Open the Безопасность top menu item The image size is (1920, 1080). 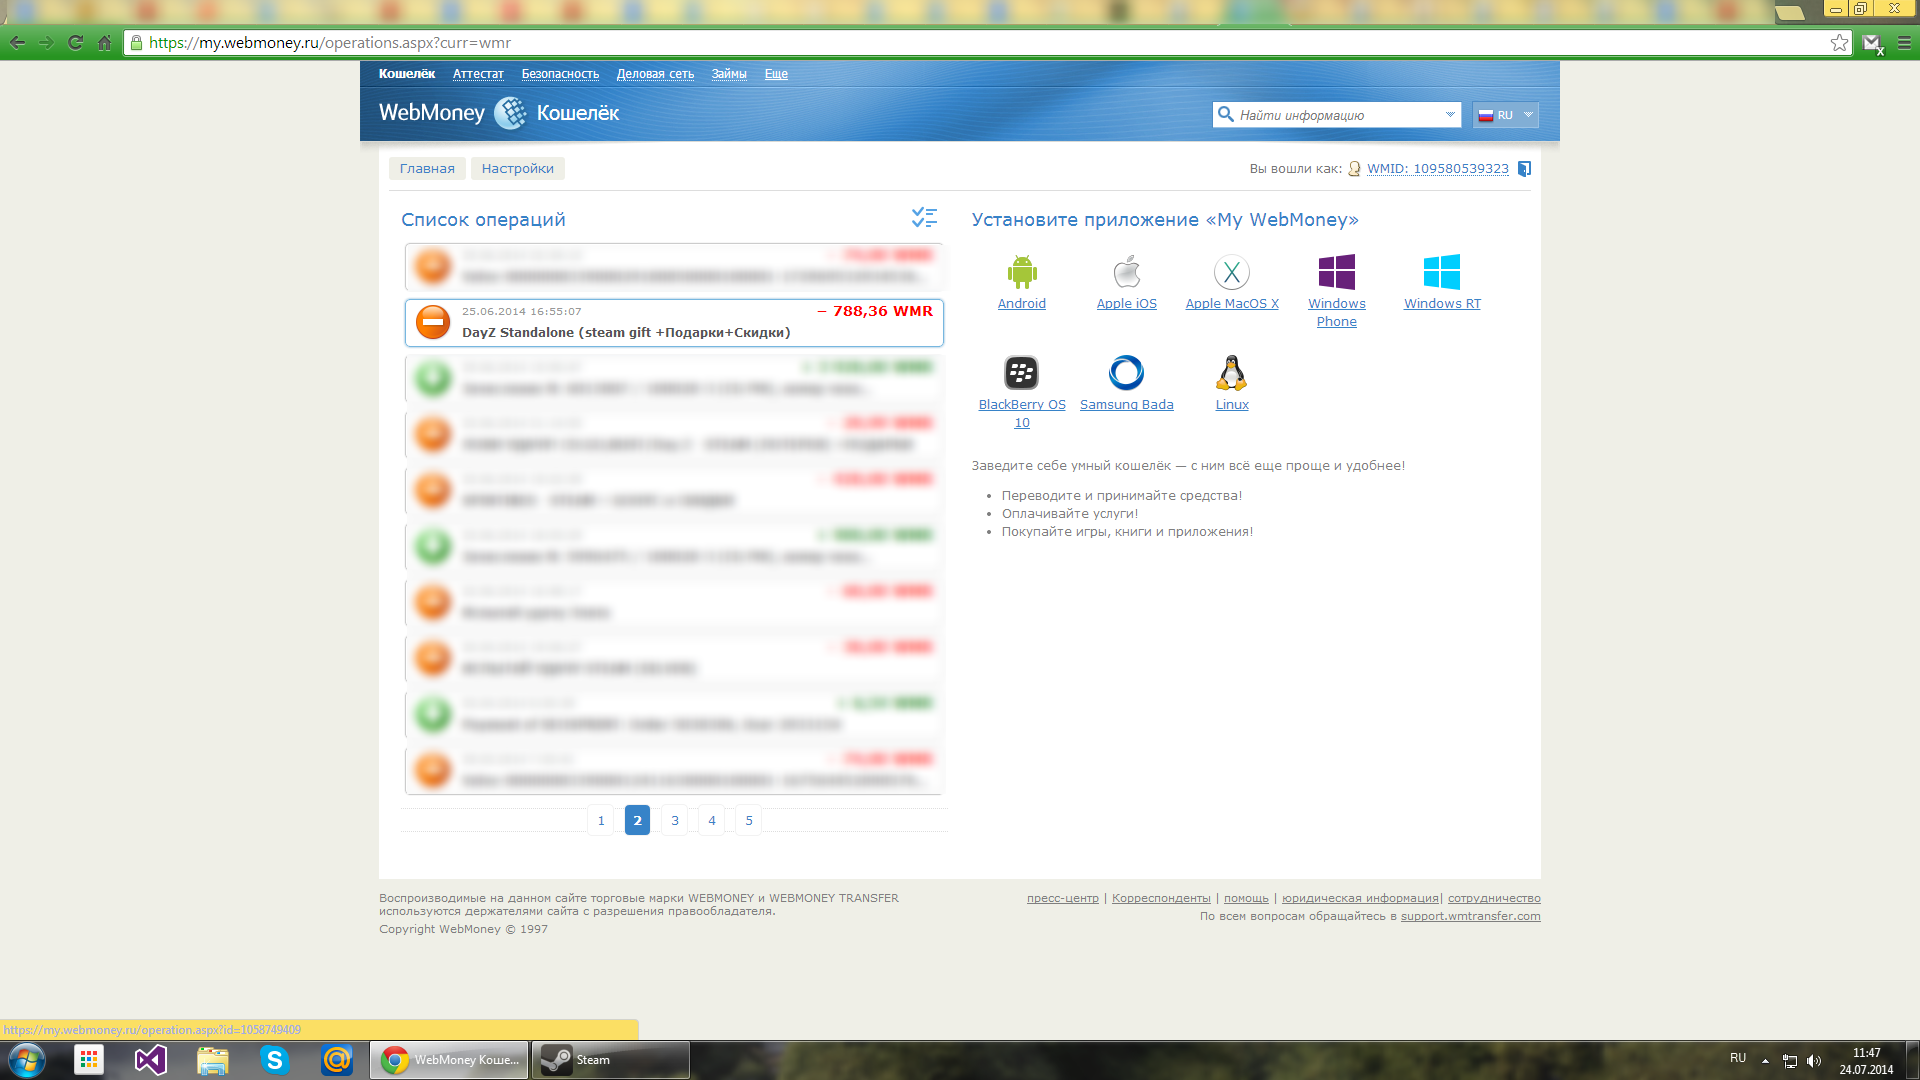click(x=560, y=74)
